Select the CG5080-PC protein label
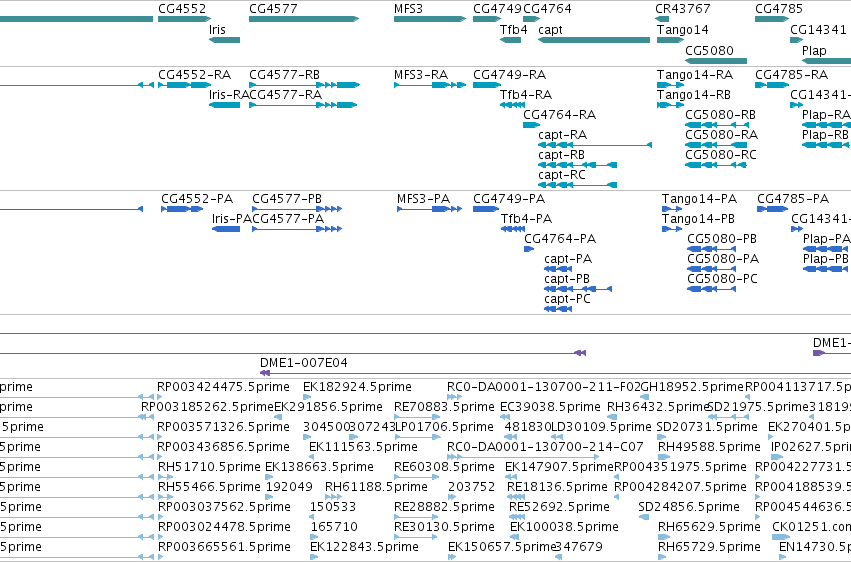 click(x=722, y=279)
